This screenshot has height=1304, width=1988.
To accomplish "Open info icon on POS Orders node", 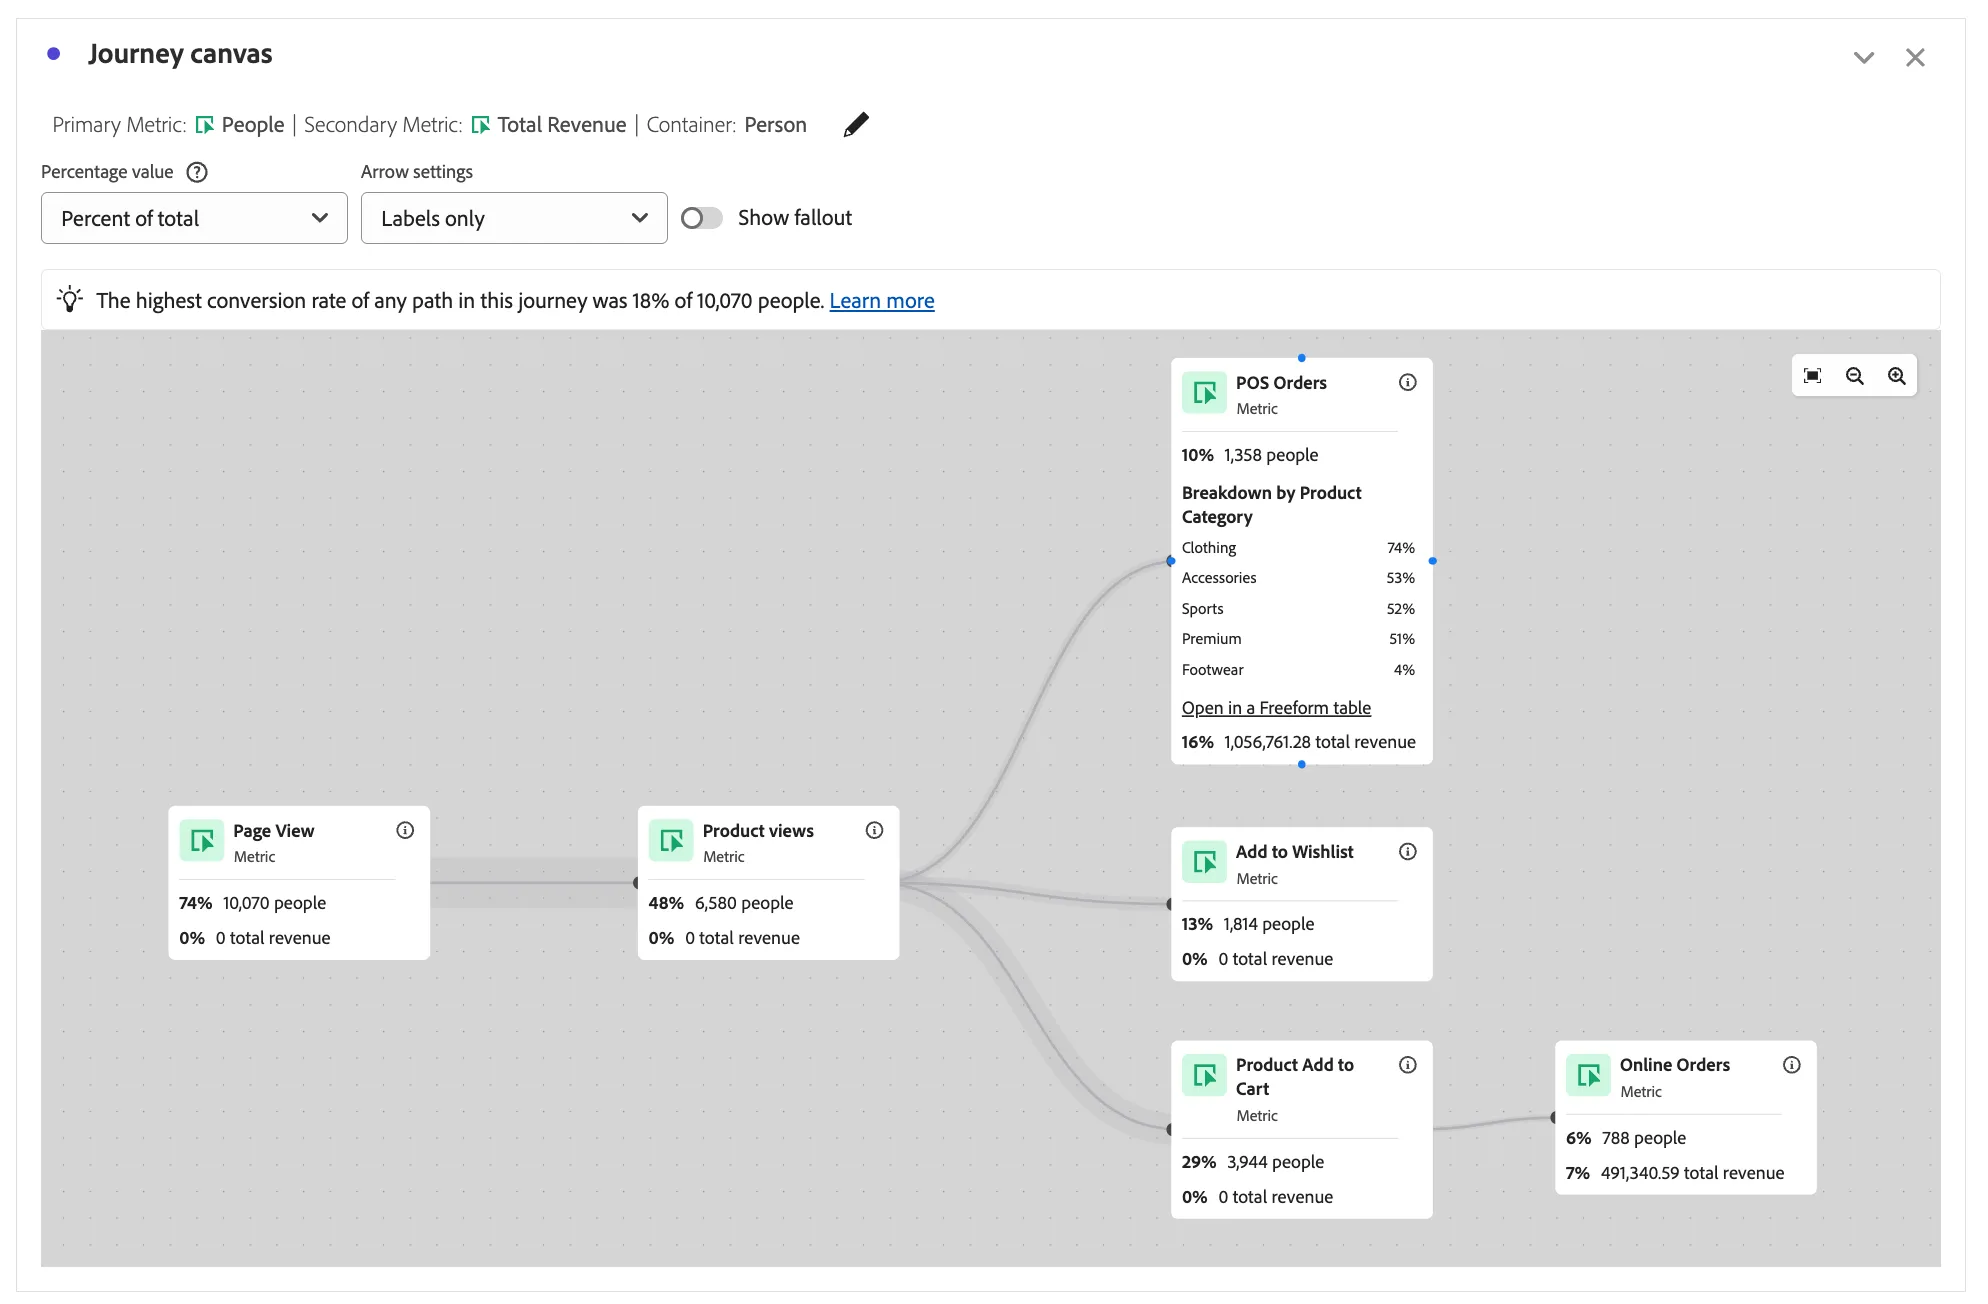I will 1407,382.
